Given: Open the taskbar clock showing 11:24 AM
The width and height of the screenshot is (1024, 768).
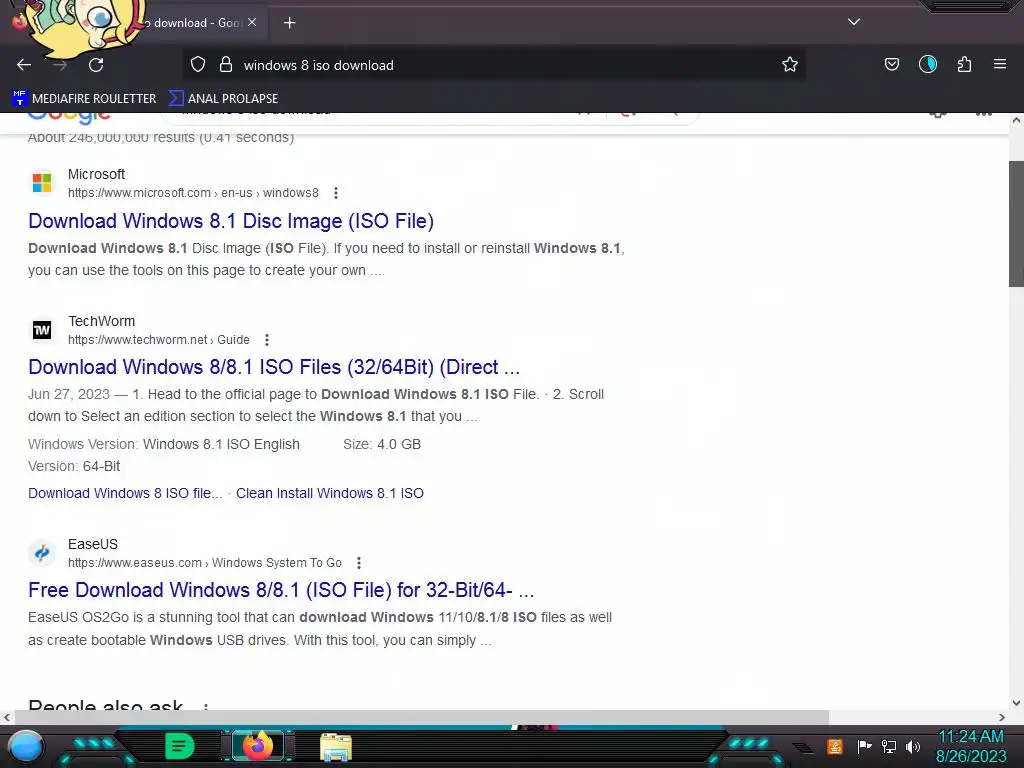Looking at the screenshot, I should (x=971, y=746).
